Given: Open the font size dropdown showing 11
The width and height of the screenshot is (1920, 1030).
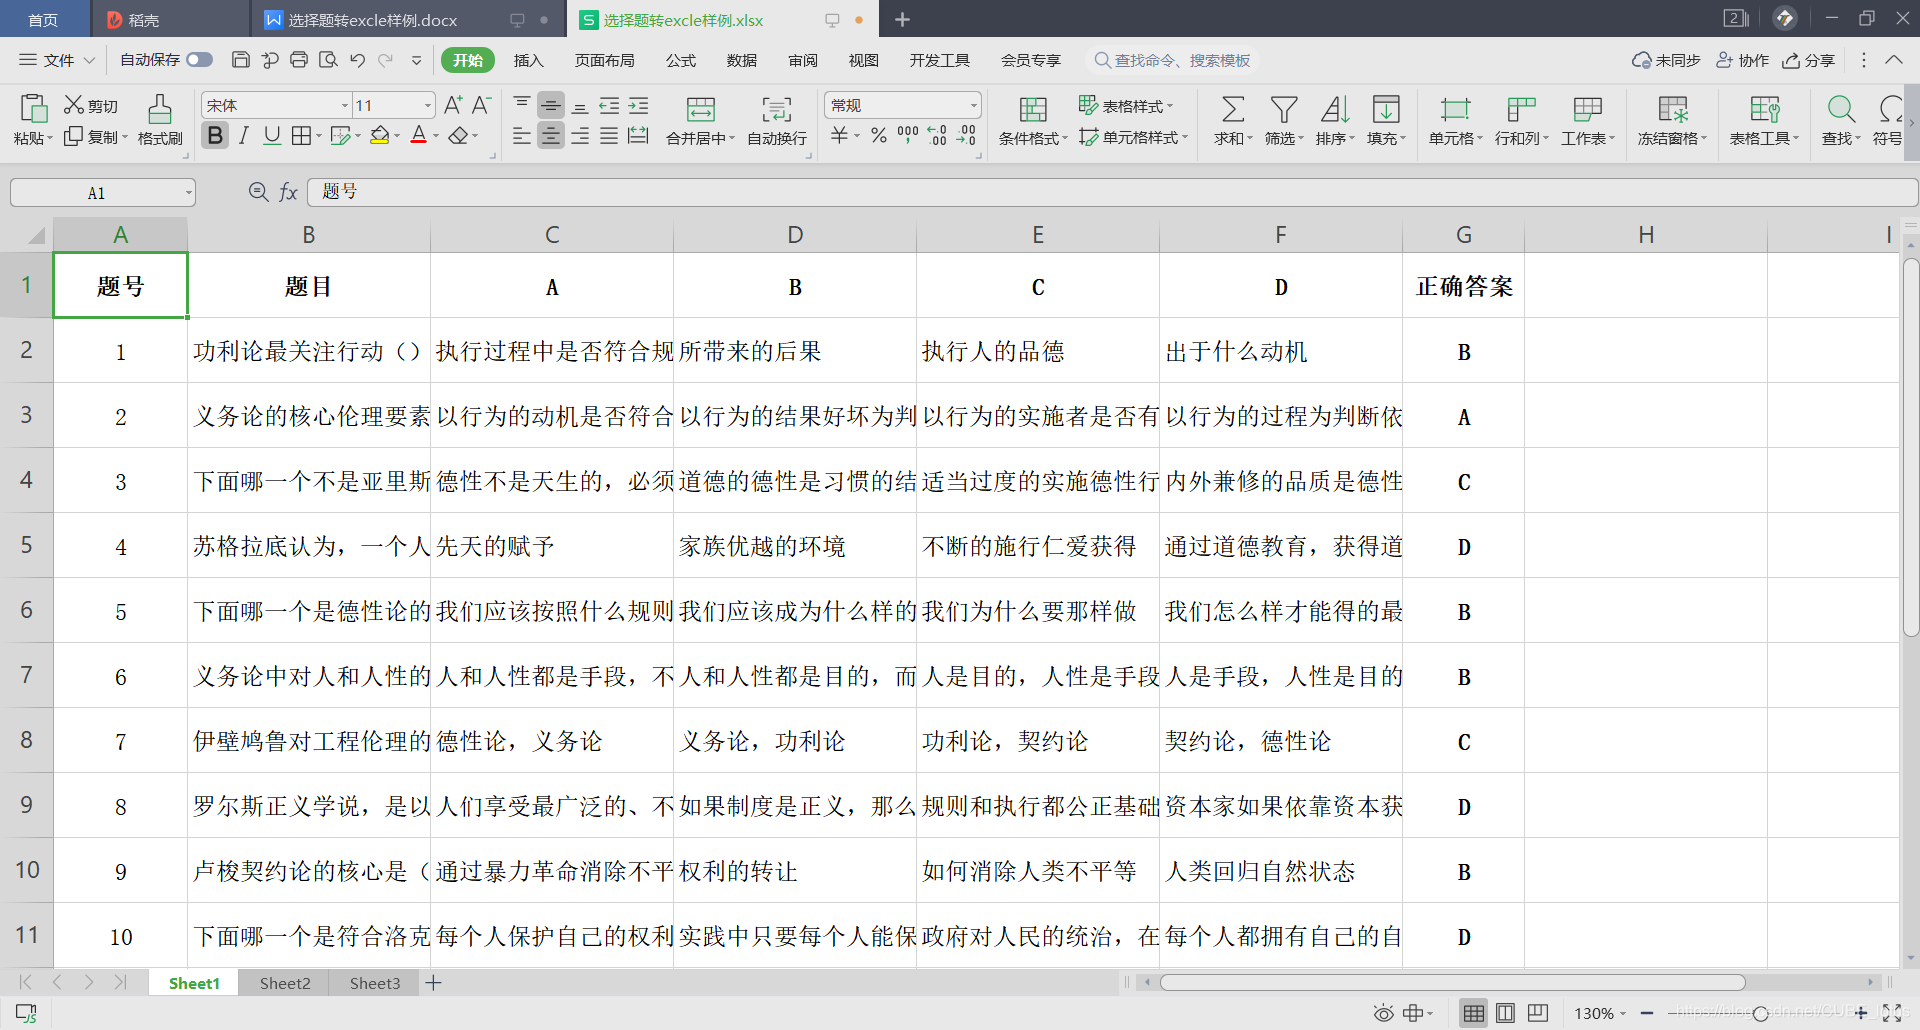Looking at the screenshot, I should click(x=428, y=105).
